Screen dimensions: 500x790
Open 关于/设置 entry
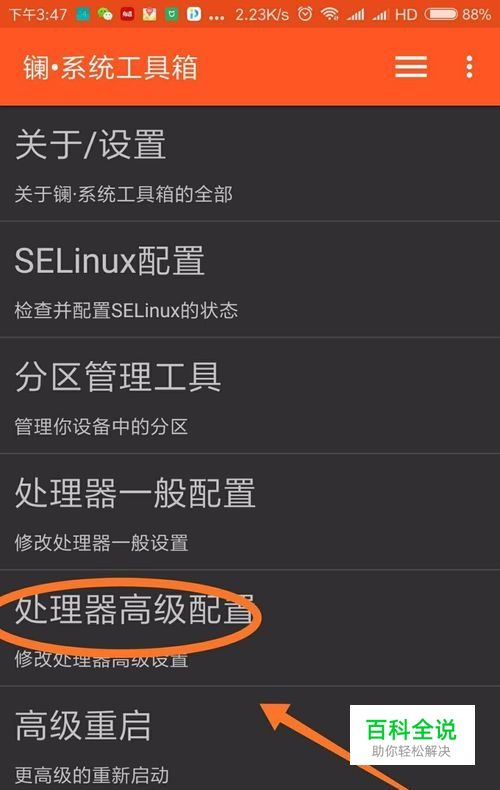click(250, 164)
